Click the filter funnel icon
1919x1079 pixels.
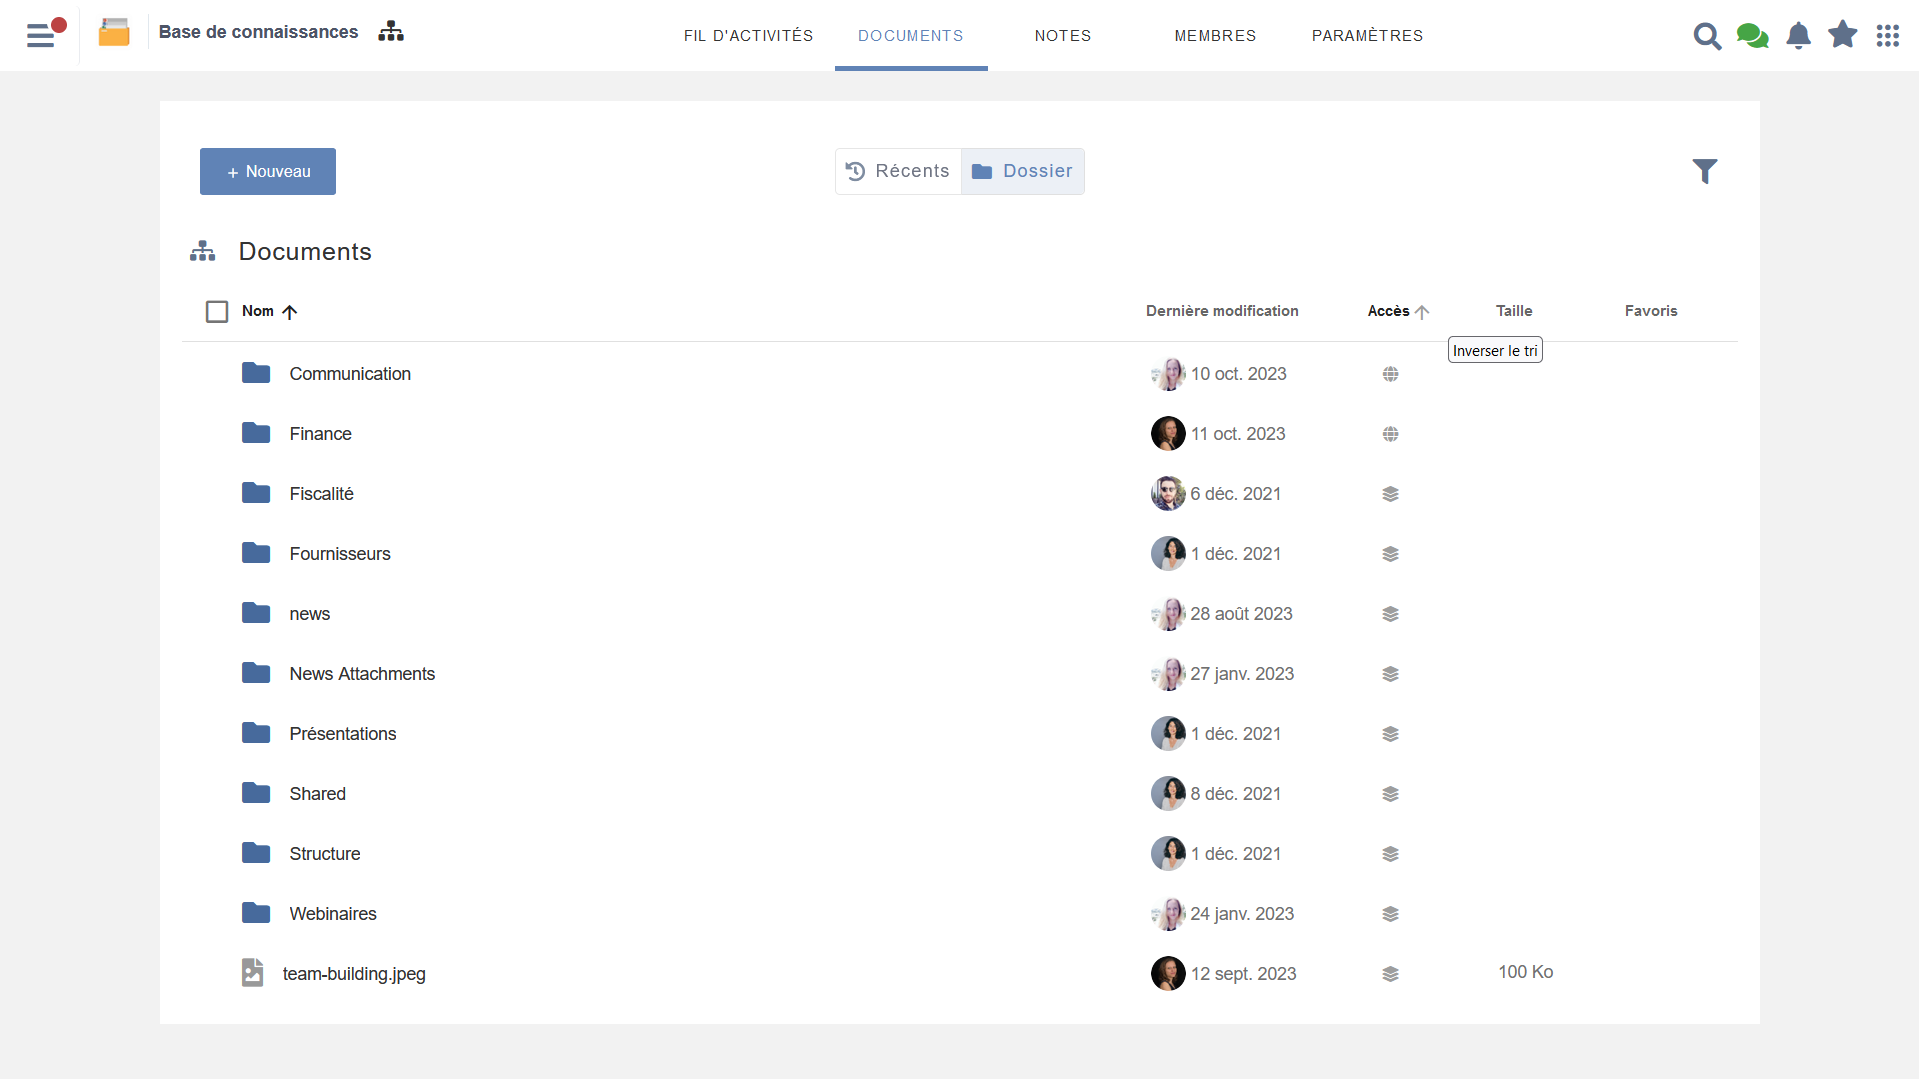coord(1704,171)
